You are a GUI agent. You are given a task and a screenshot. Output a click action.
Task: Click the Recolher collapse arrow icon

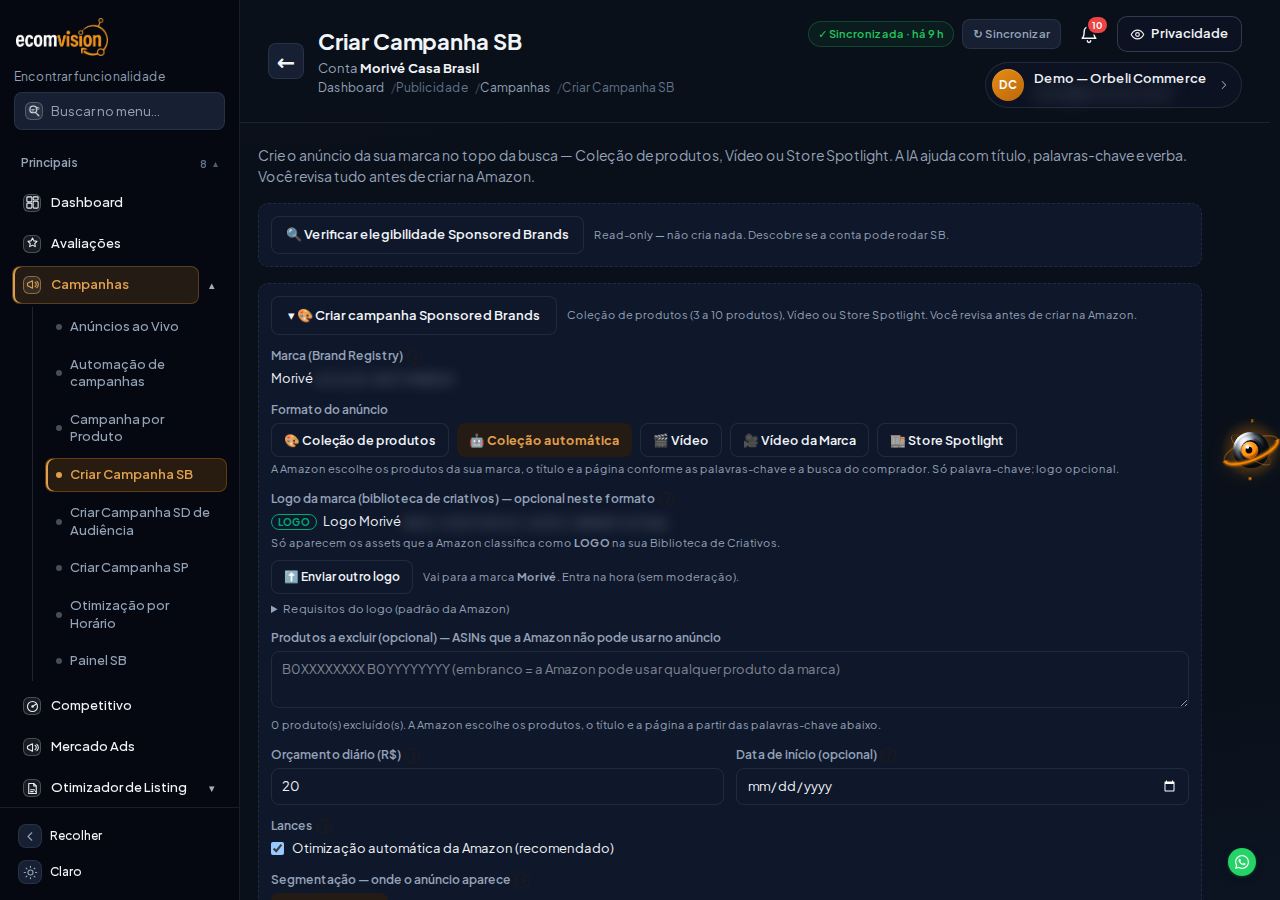click(30, 836)
